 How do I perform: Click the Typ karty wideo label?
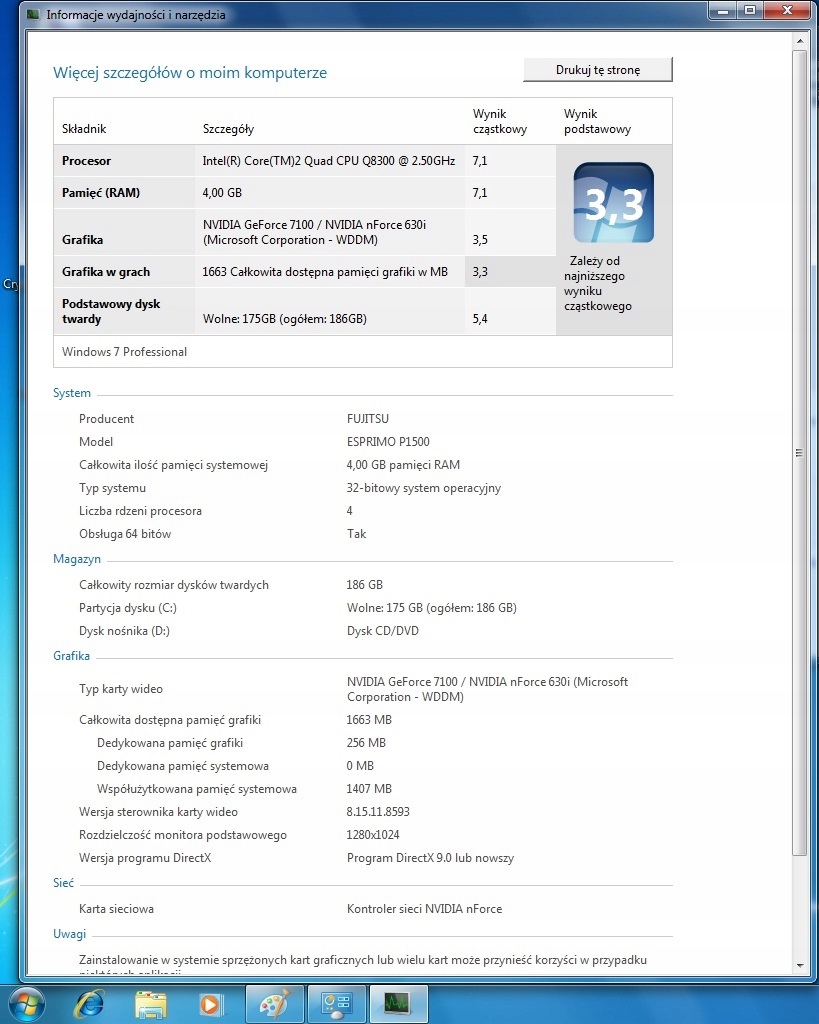click(121, 688)
